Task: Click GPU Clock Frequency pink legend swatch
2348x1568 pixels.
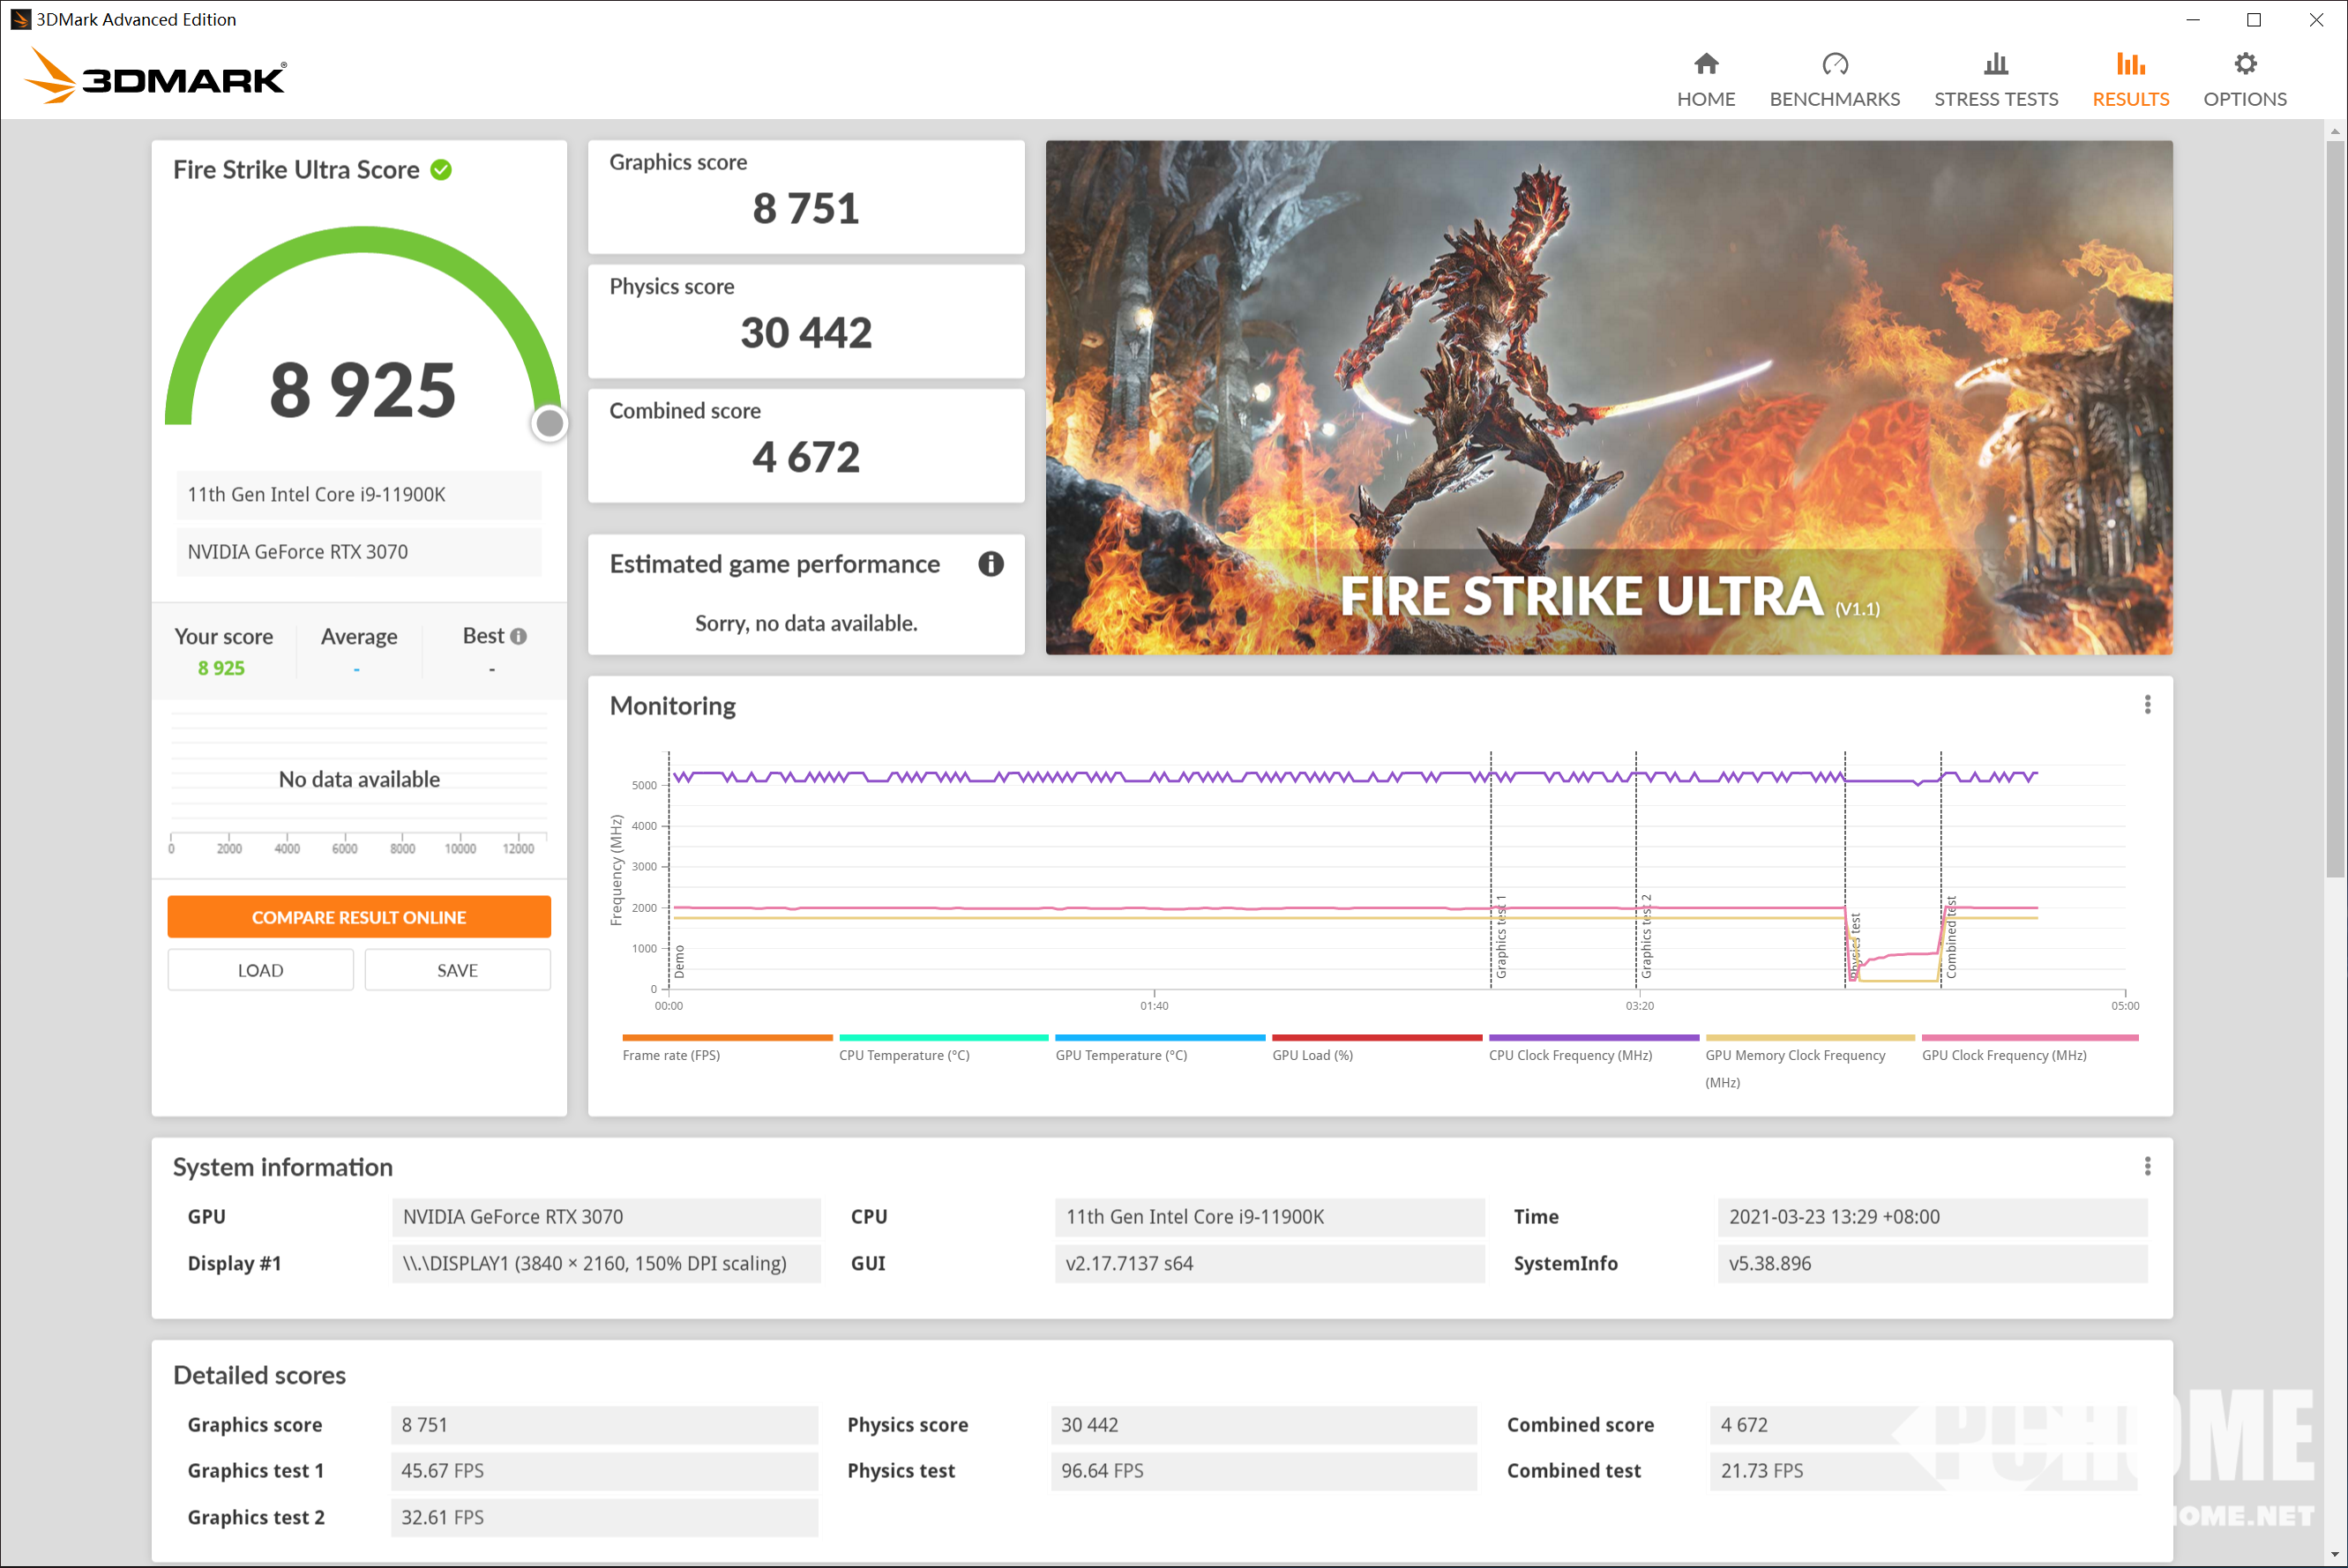Action: 2029,1038
